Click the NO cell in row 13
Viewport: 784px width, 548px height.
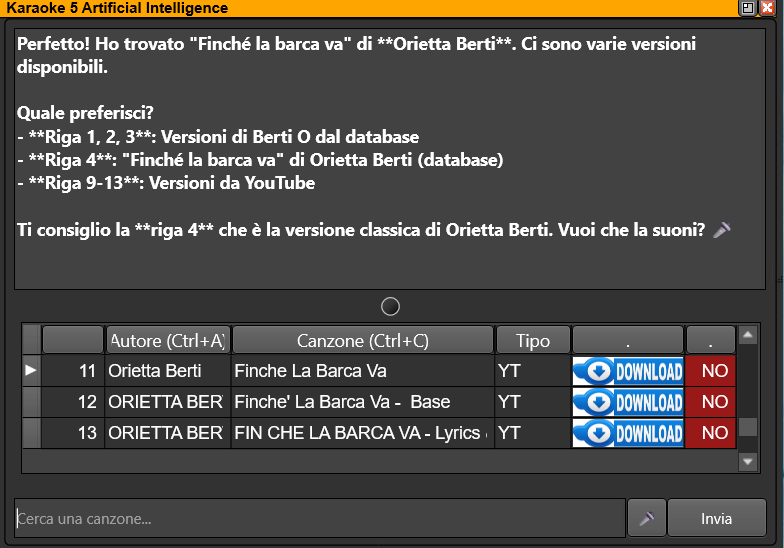[710, 433]
